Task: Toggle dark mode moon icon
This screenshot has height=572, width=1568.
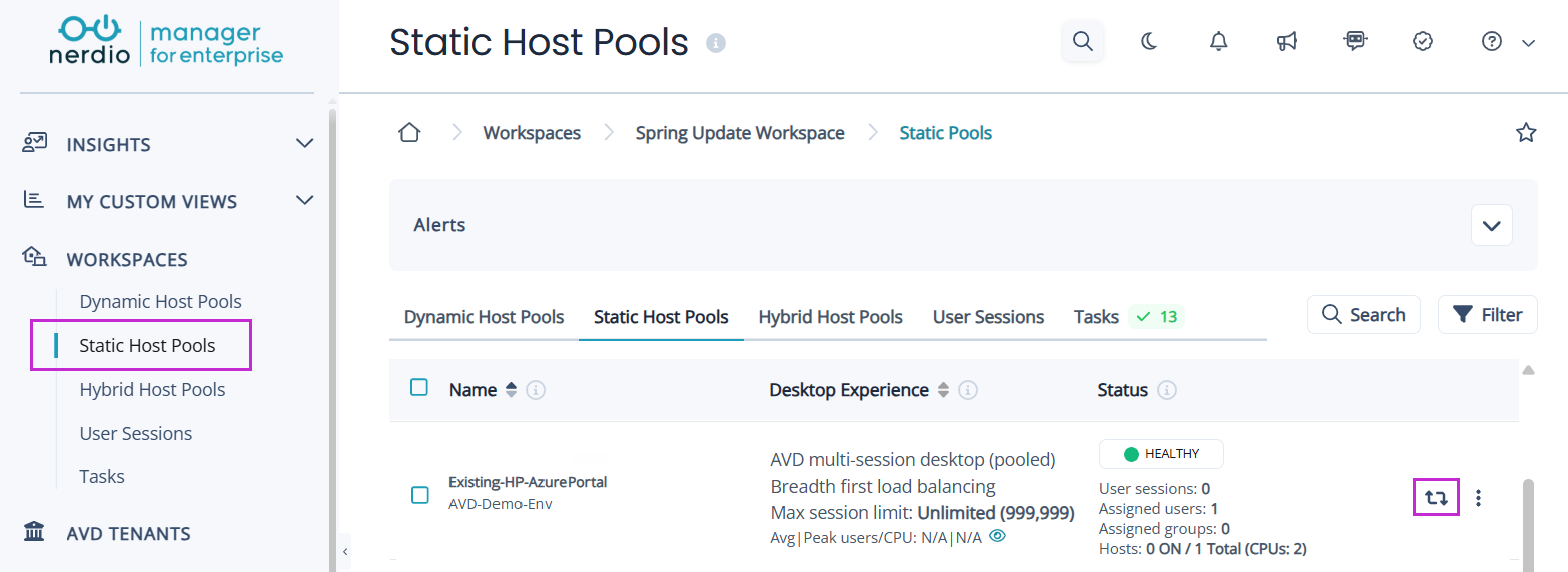Action: (x=1150, y=41)
